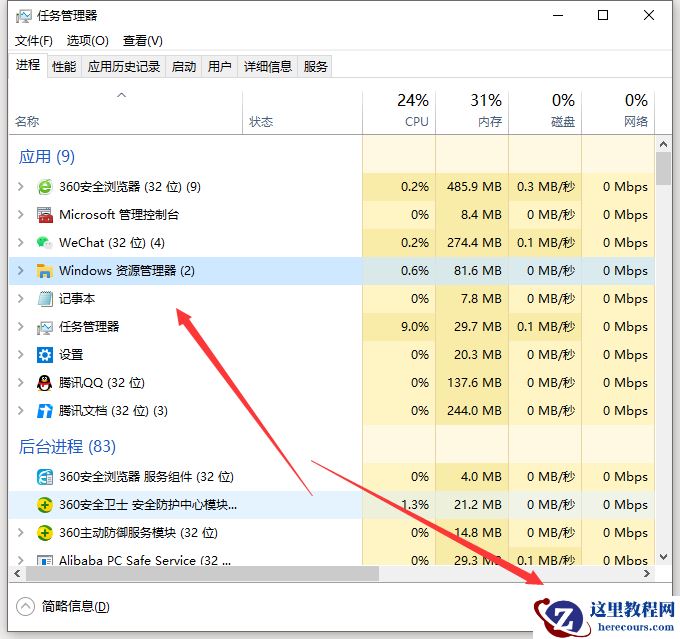This screenshot has height=639, width=680.
Task: Open the 选项(O) menu
Action: tap(88, 41)
